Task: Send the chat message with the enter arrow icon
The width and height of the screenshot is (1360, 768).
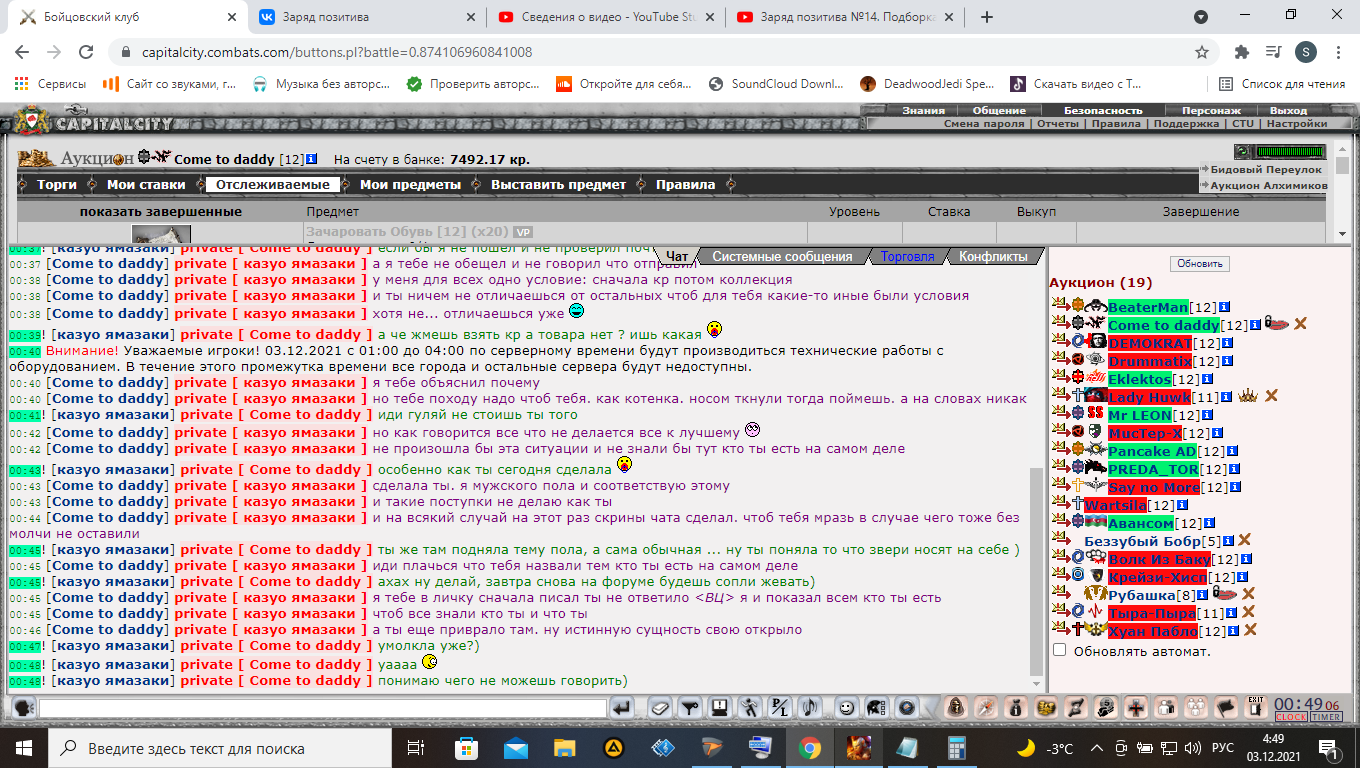Action: (621, 708)
